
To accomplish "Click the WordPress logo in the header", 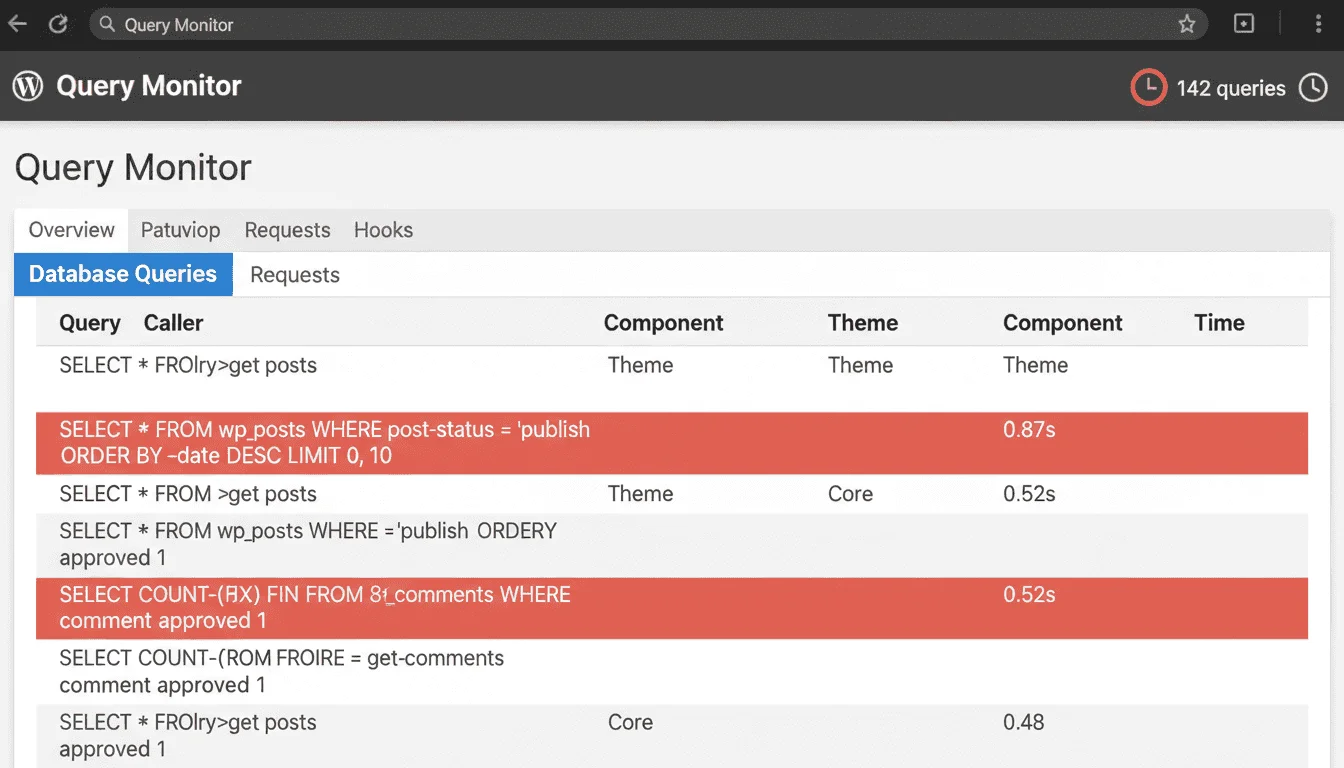I will (x=28, y=86).
